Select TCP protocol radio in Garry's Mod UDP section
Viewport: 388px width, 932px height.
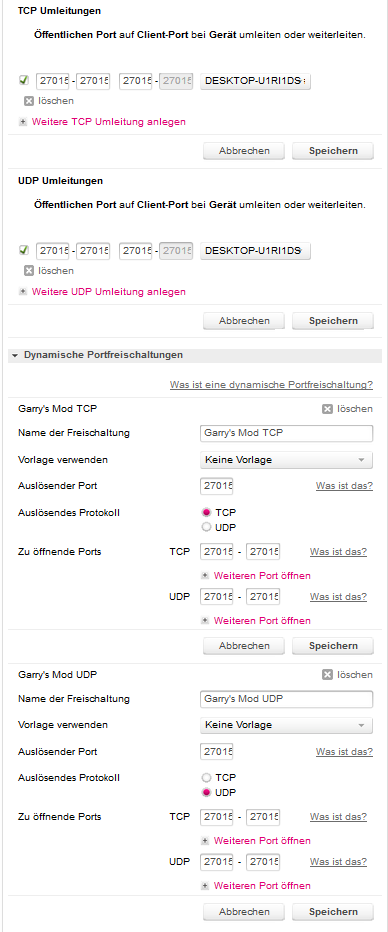206,777
